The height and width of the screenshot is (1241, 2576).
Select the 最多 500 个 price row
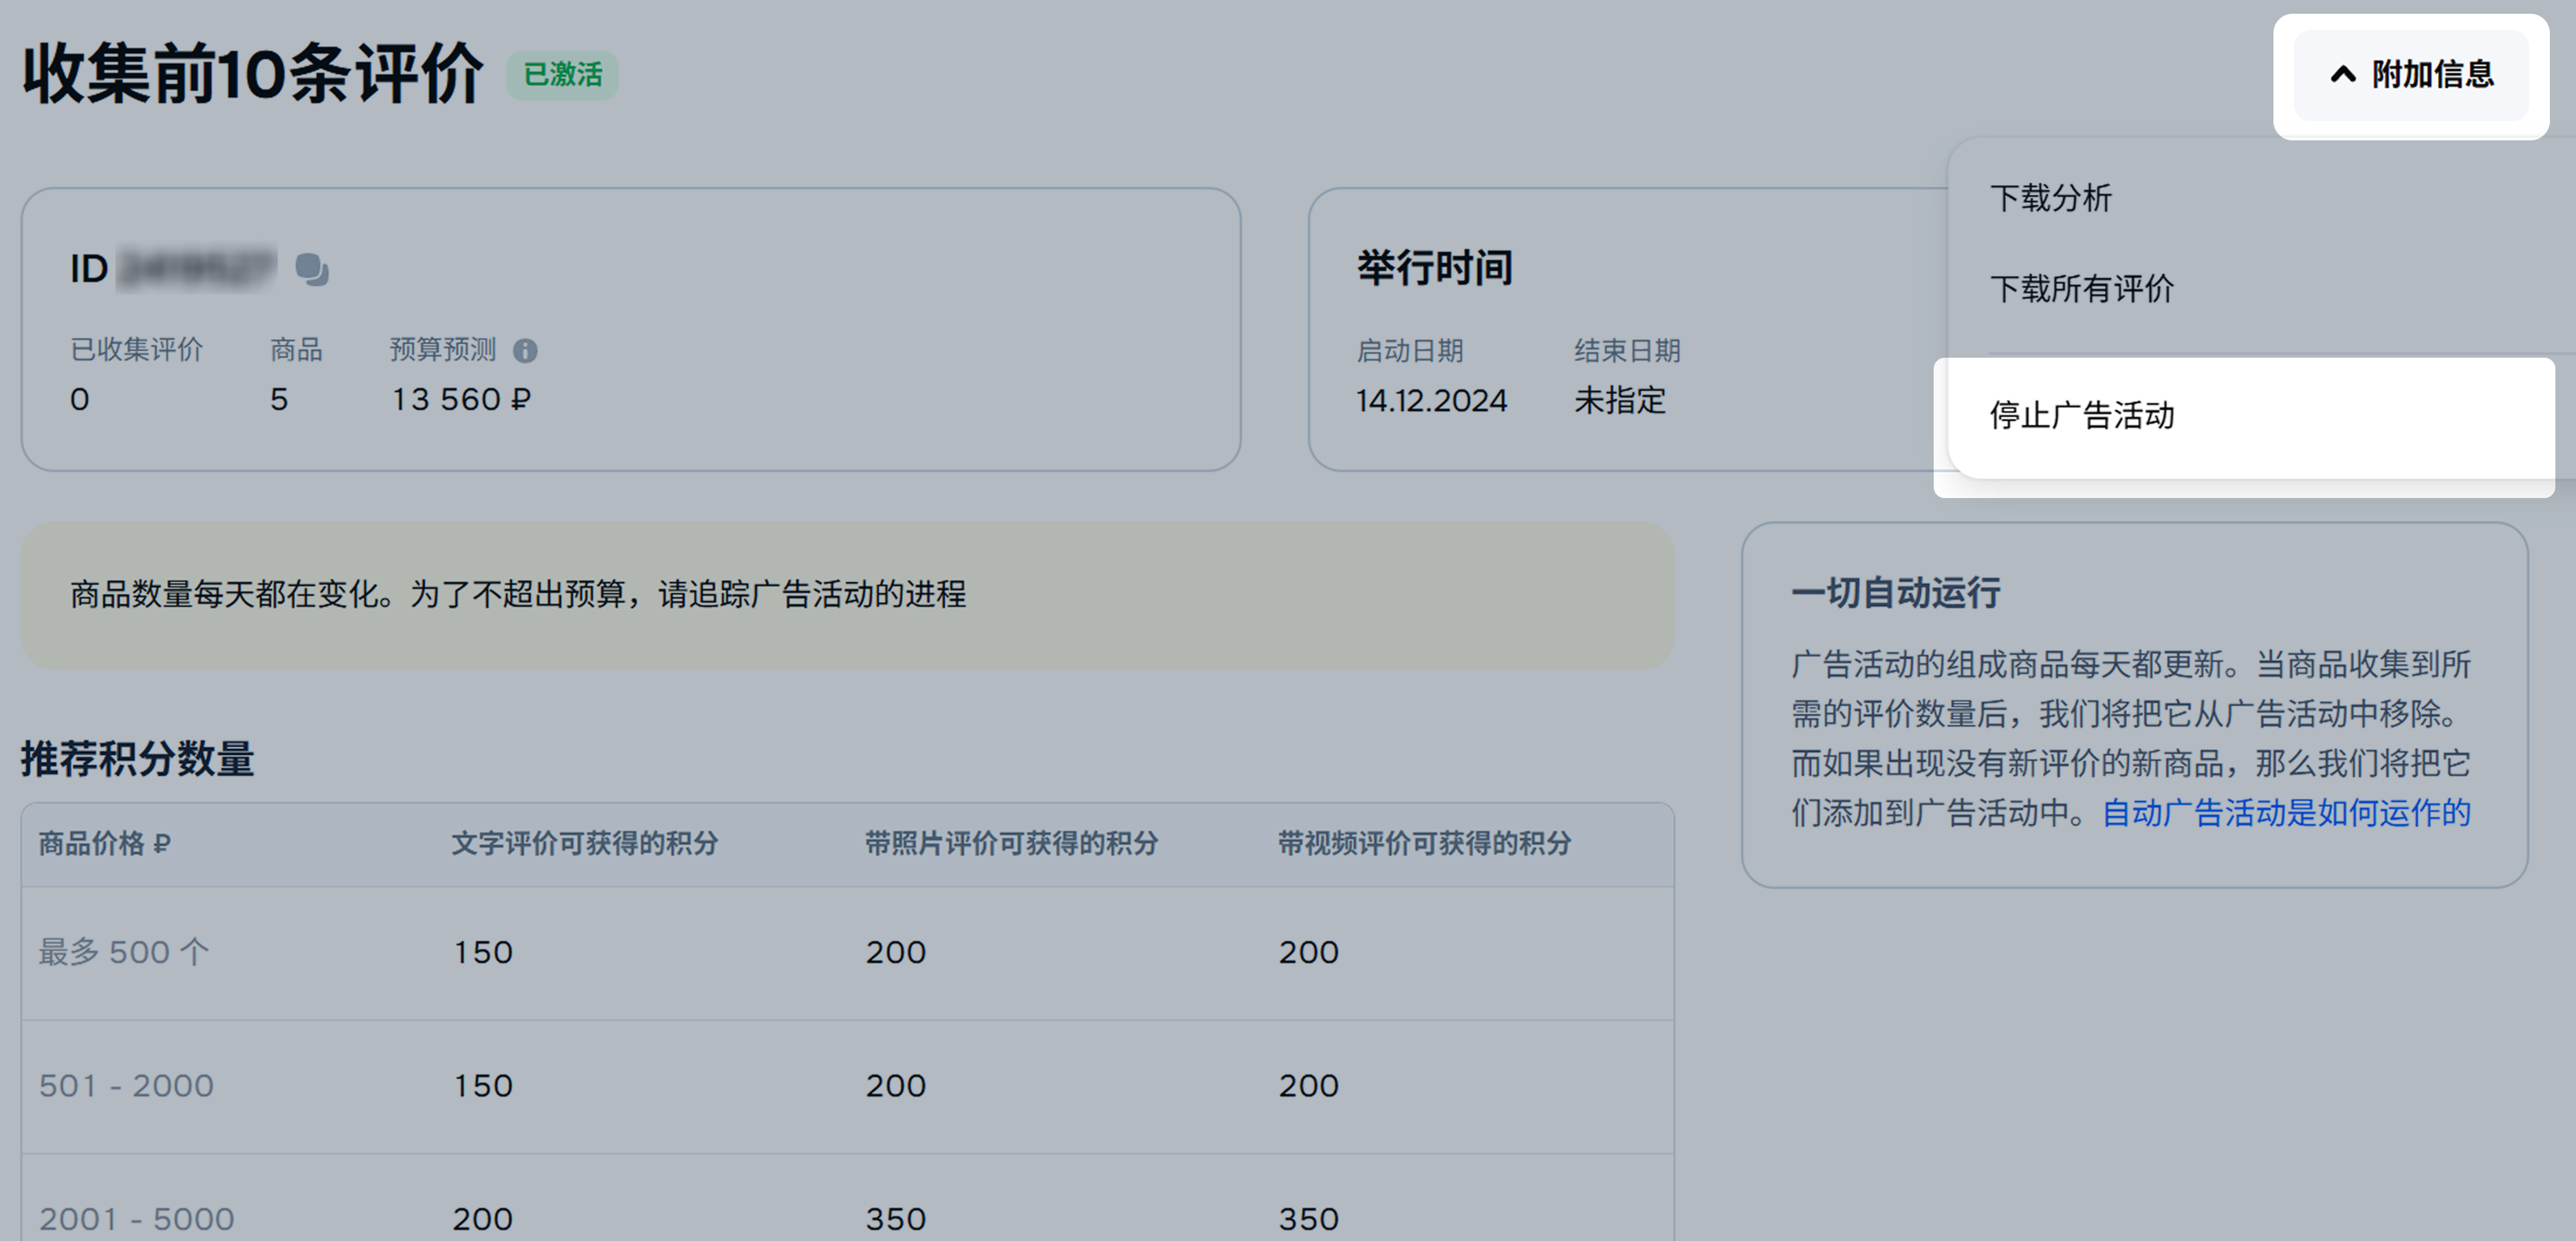pos(124,952)
